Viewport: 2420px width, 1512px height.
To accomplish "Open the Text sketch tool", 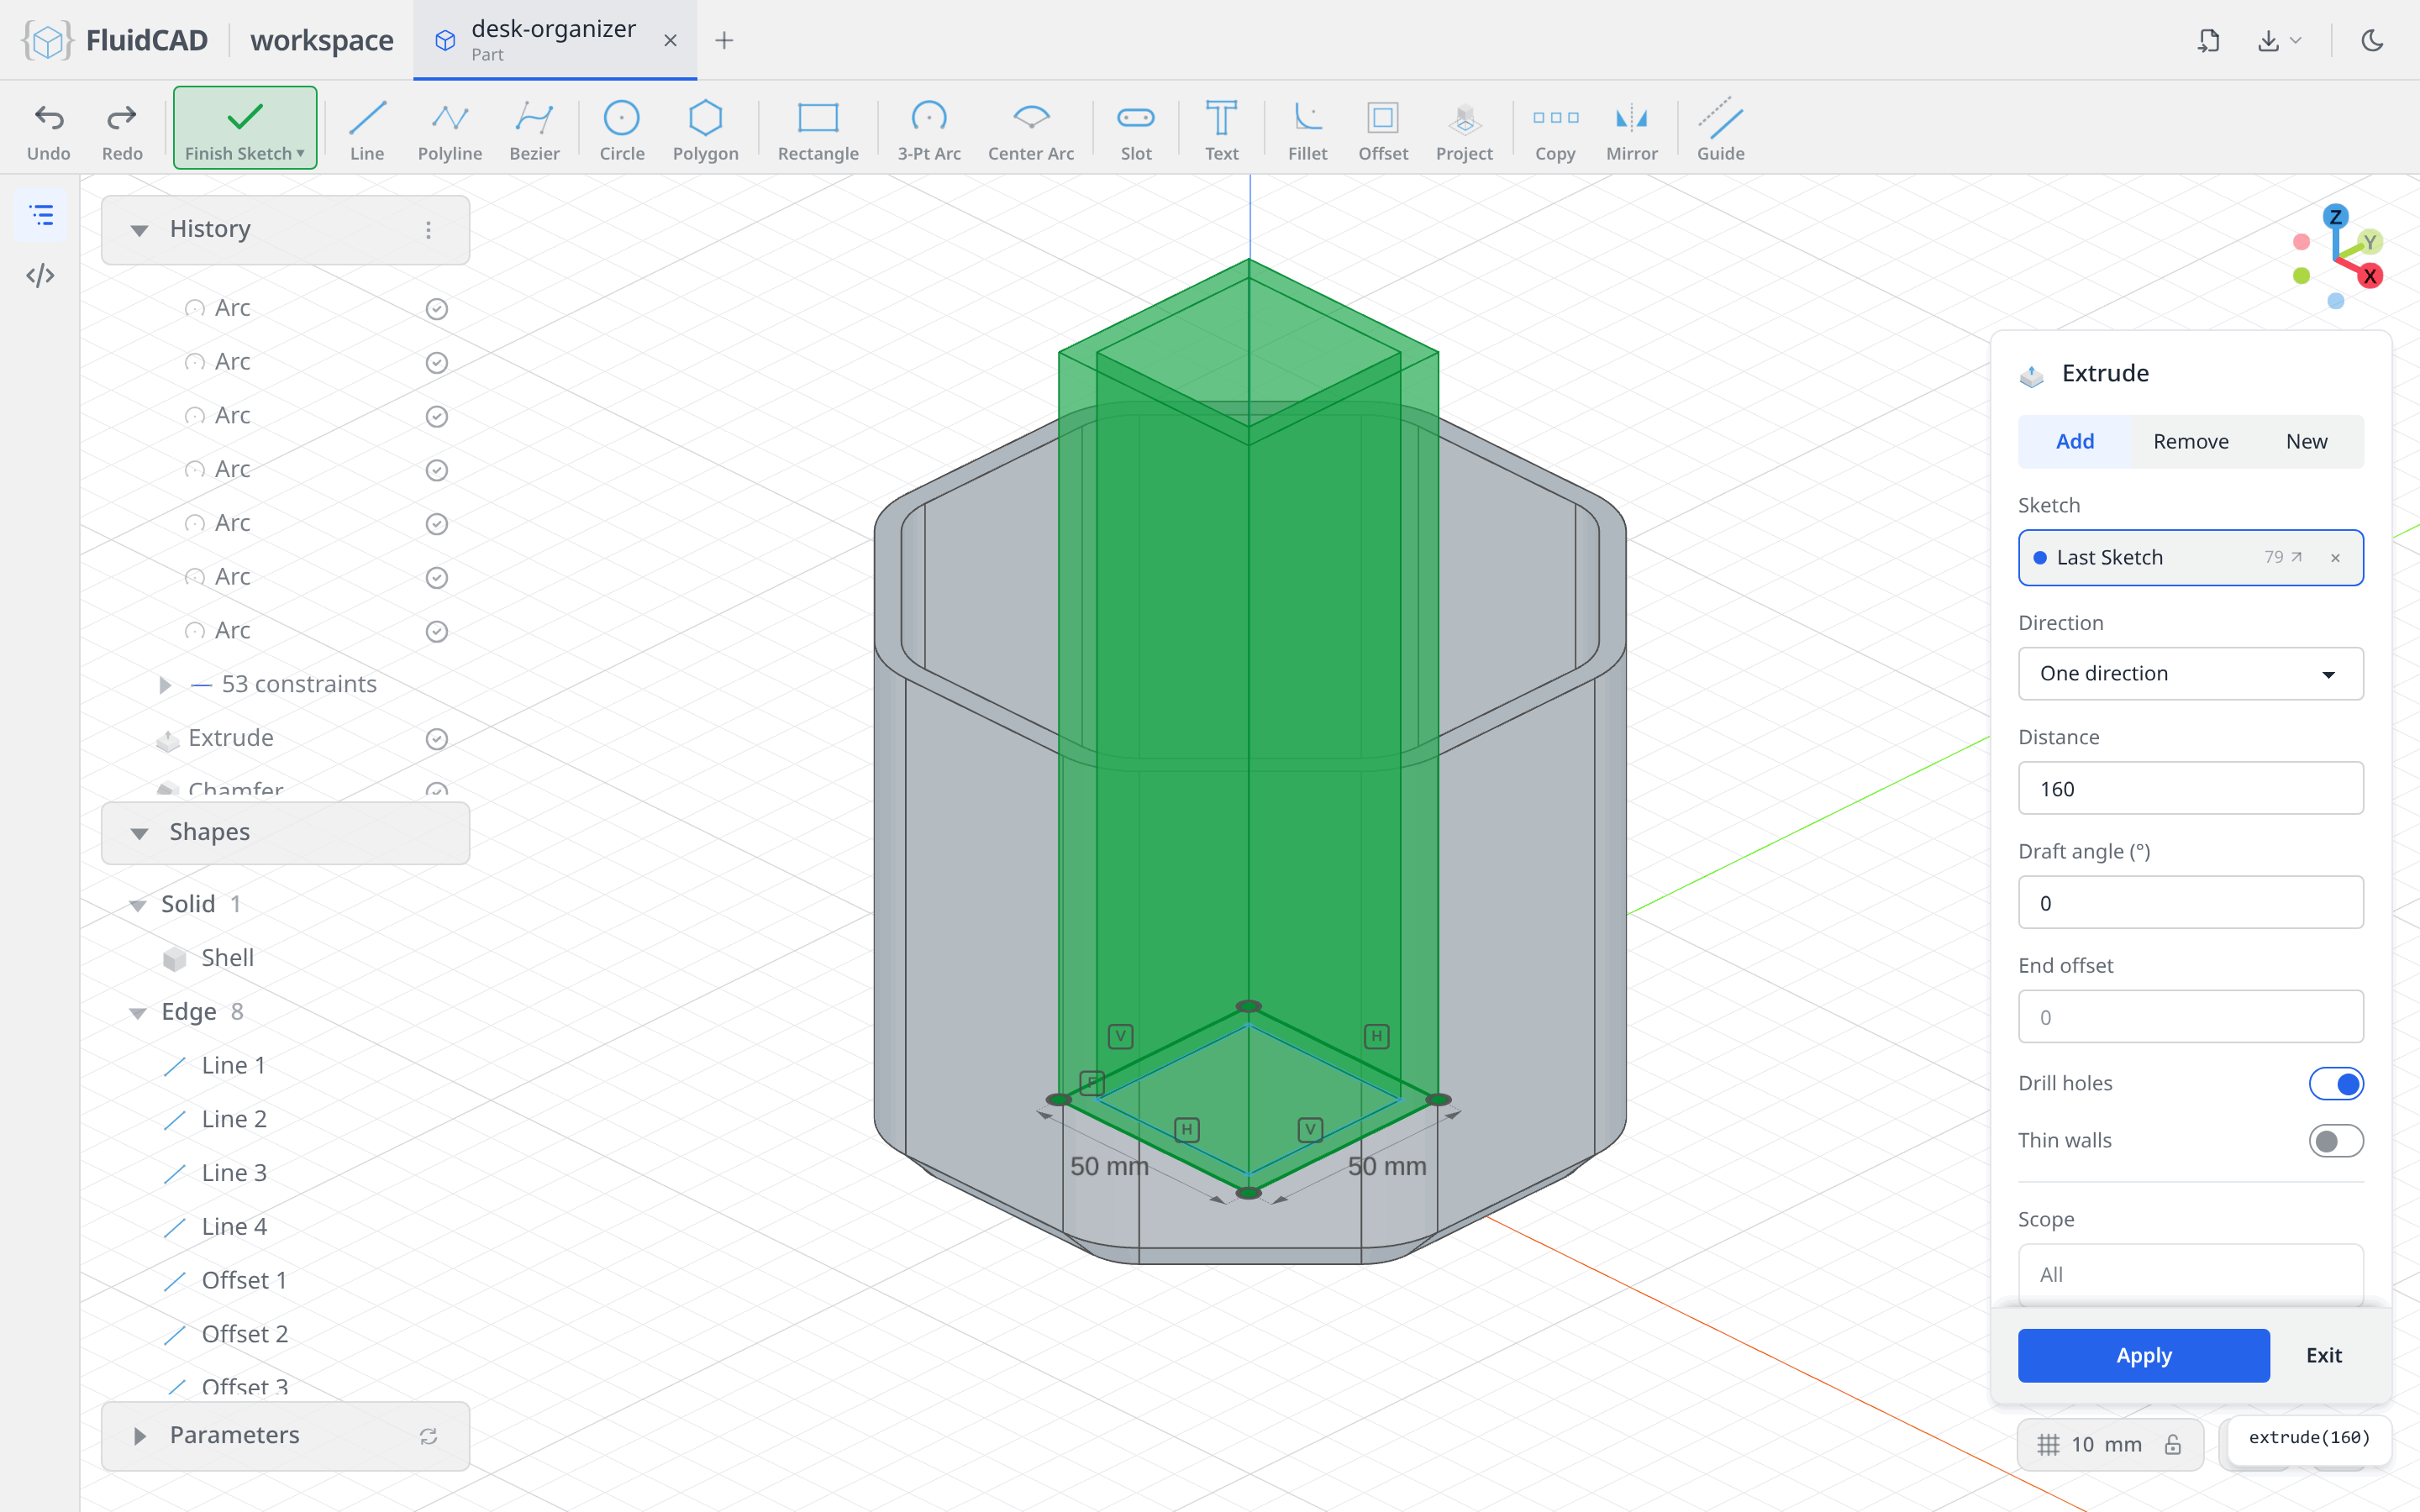I will [x=1221, y=129].
